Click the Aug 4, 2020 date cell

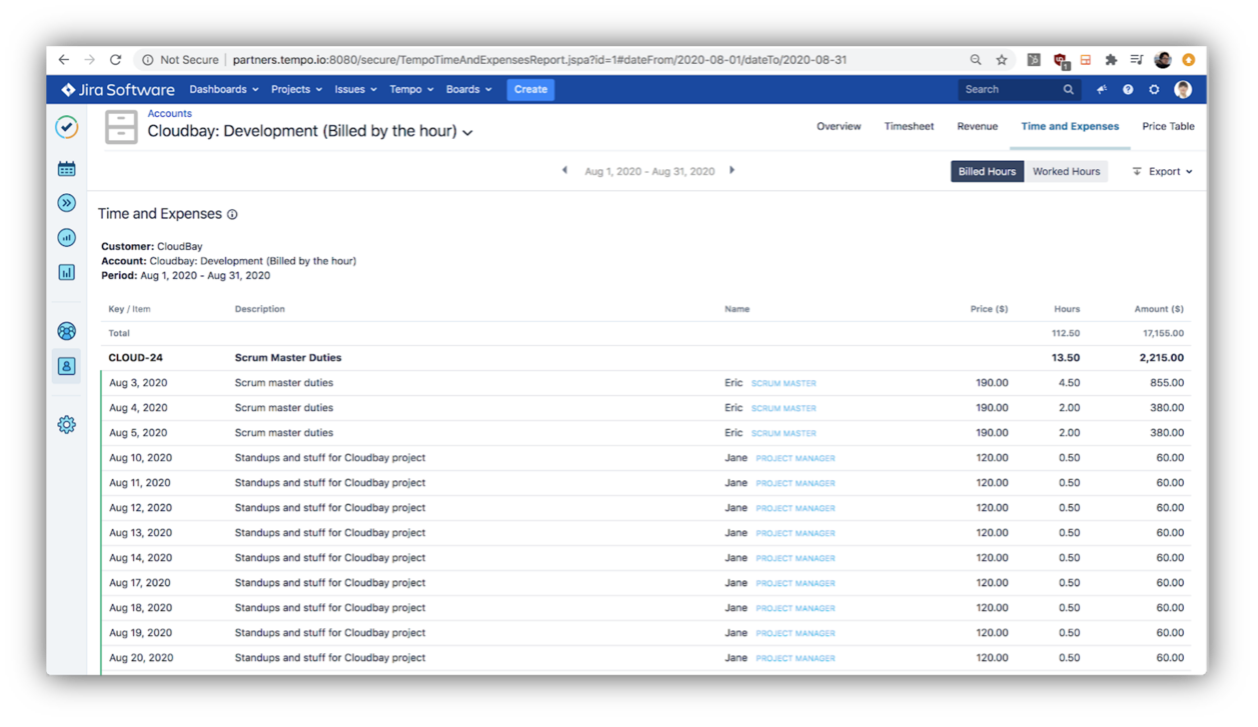click(138, 408)
